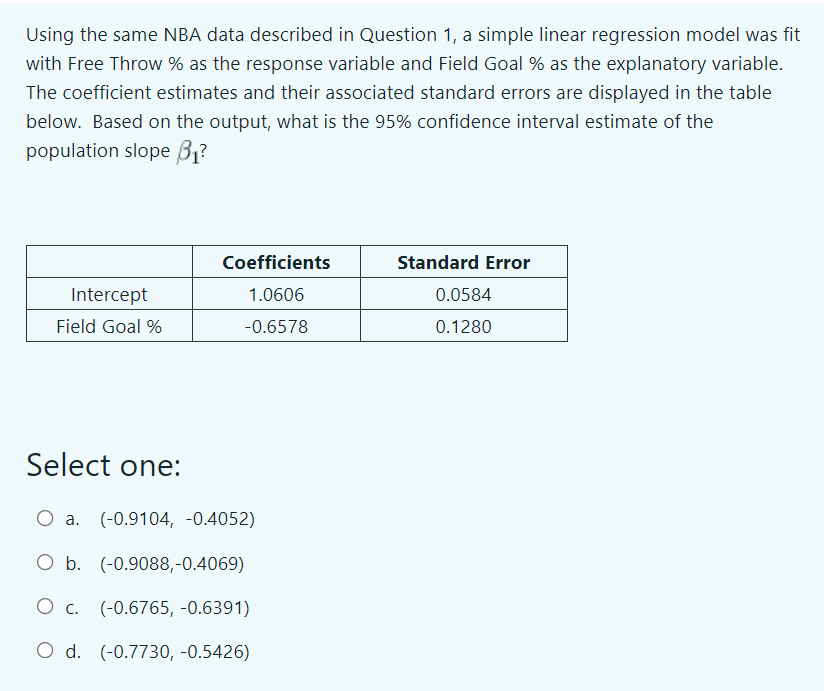
Task: Select radio button for option c
Action: point(45,607)
